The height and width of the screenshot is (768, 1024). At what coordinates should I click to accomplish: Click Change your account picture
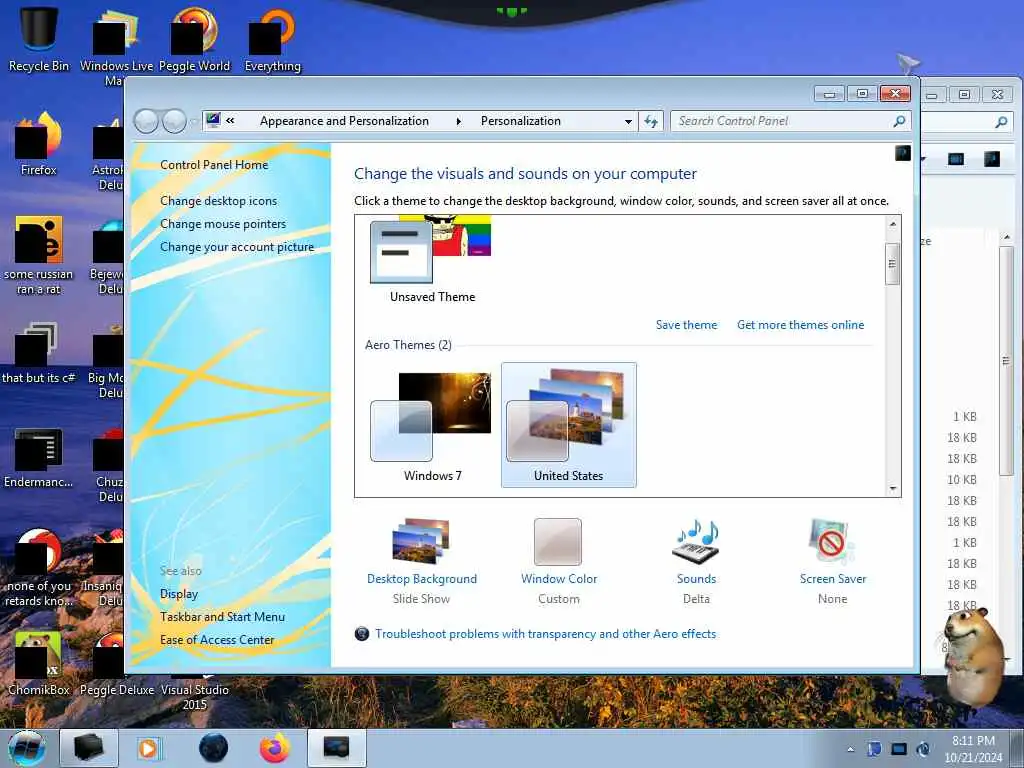(x=237, y=247)
